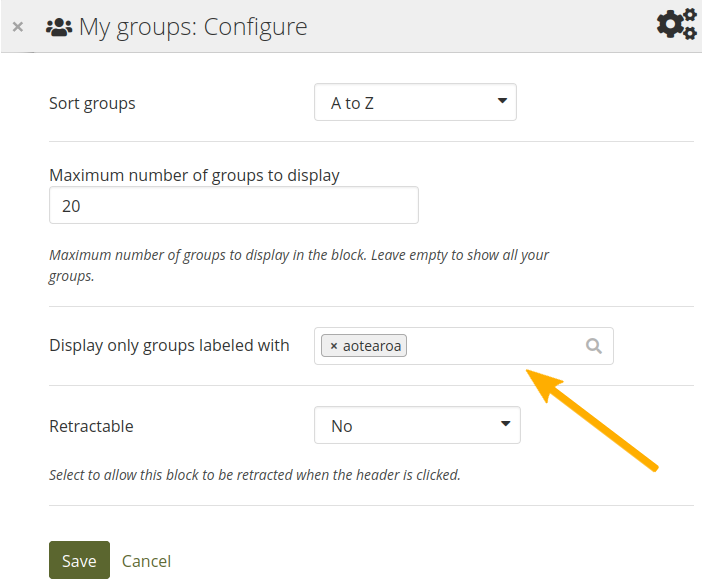Click the arrow on the Retractable No selector
The width and height of the screenshot is (702, 586).
[505, 425]
